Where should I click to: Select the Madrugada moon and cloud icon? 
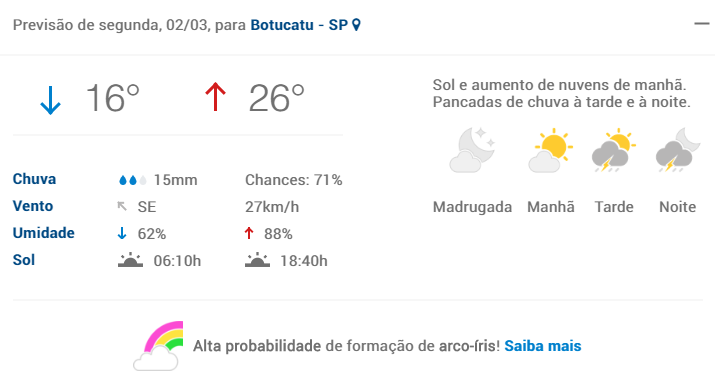pos(472,150)
